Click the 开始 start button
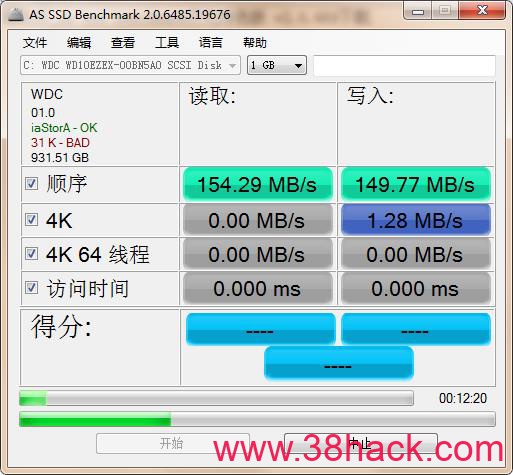This screenshot has width=513, height=475. click(173, 443)
